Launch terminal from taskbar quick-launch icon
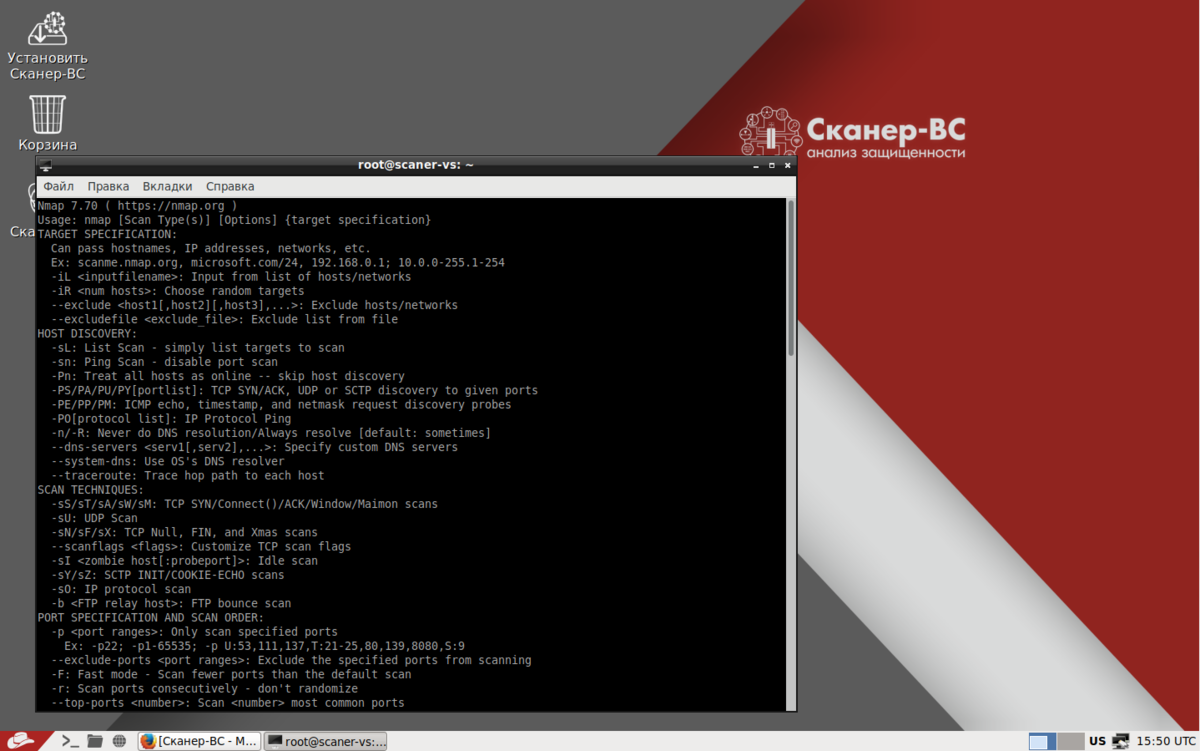This screenshot has width=1200, height=751. tap(69, 741)
